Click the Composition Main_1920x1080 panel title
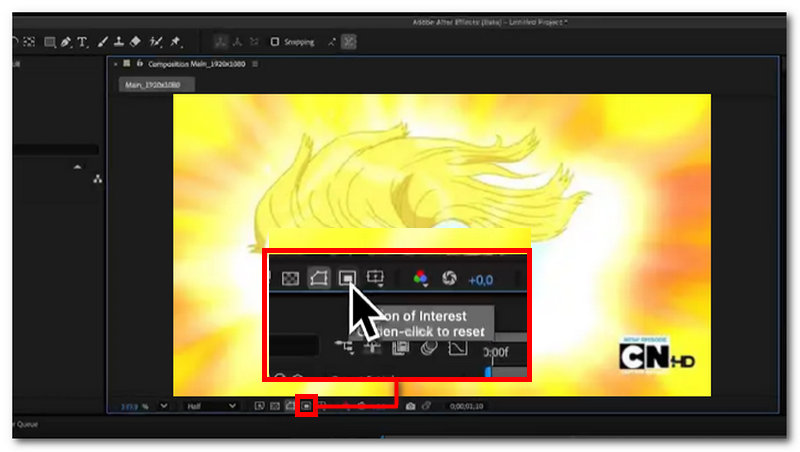The height and width of the screenshot is (452, 800). coord(196,64)
